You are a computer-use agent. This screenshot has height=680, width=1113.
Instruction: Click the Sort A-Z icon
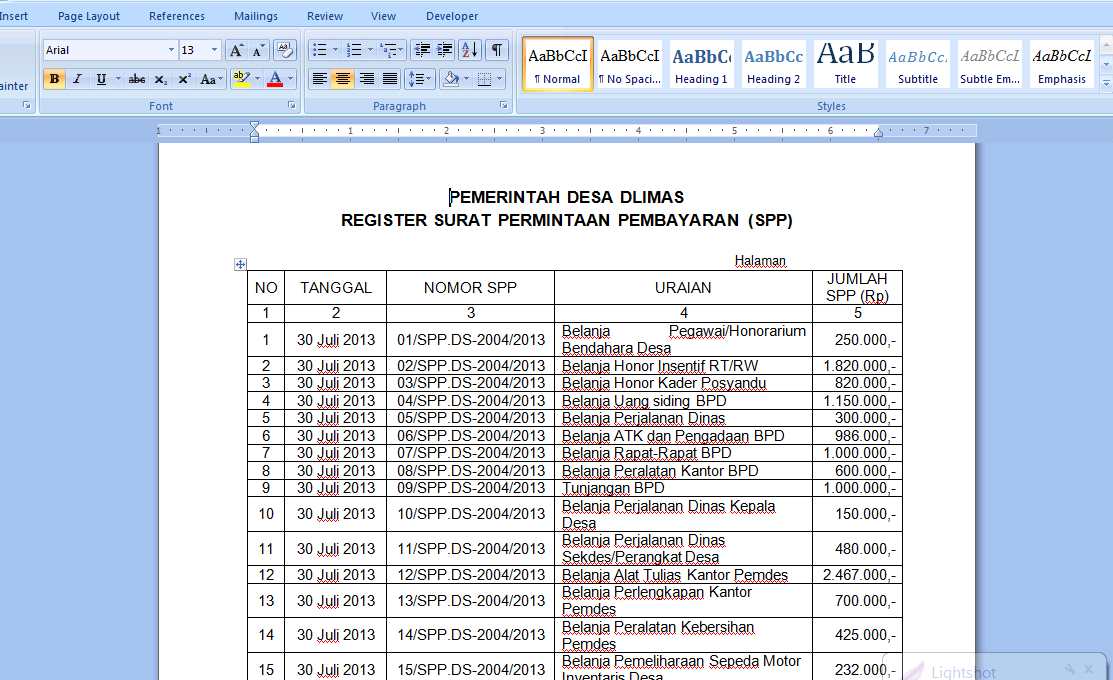coord(470,50)
